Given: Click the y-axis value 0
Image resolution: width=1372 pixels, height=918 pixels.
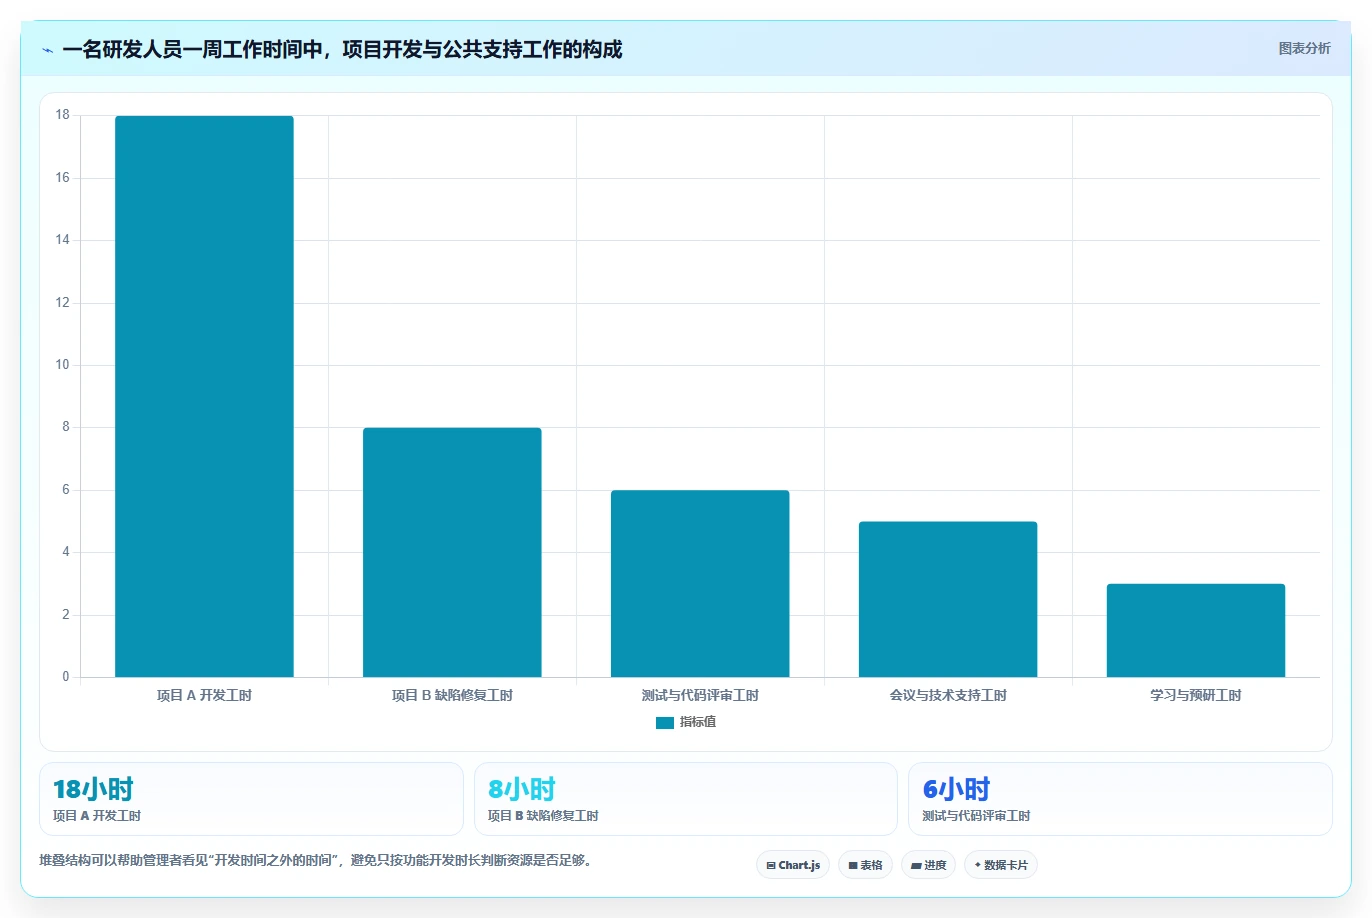Looking at the screenshot, I should 66,677.
